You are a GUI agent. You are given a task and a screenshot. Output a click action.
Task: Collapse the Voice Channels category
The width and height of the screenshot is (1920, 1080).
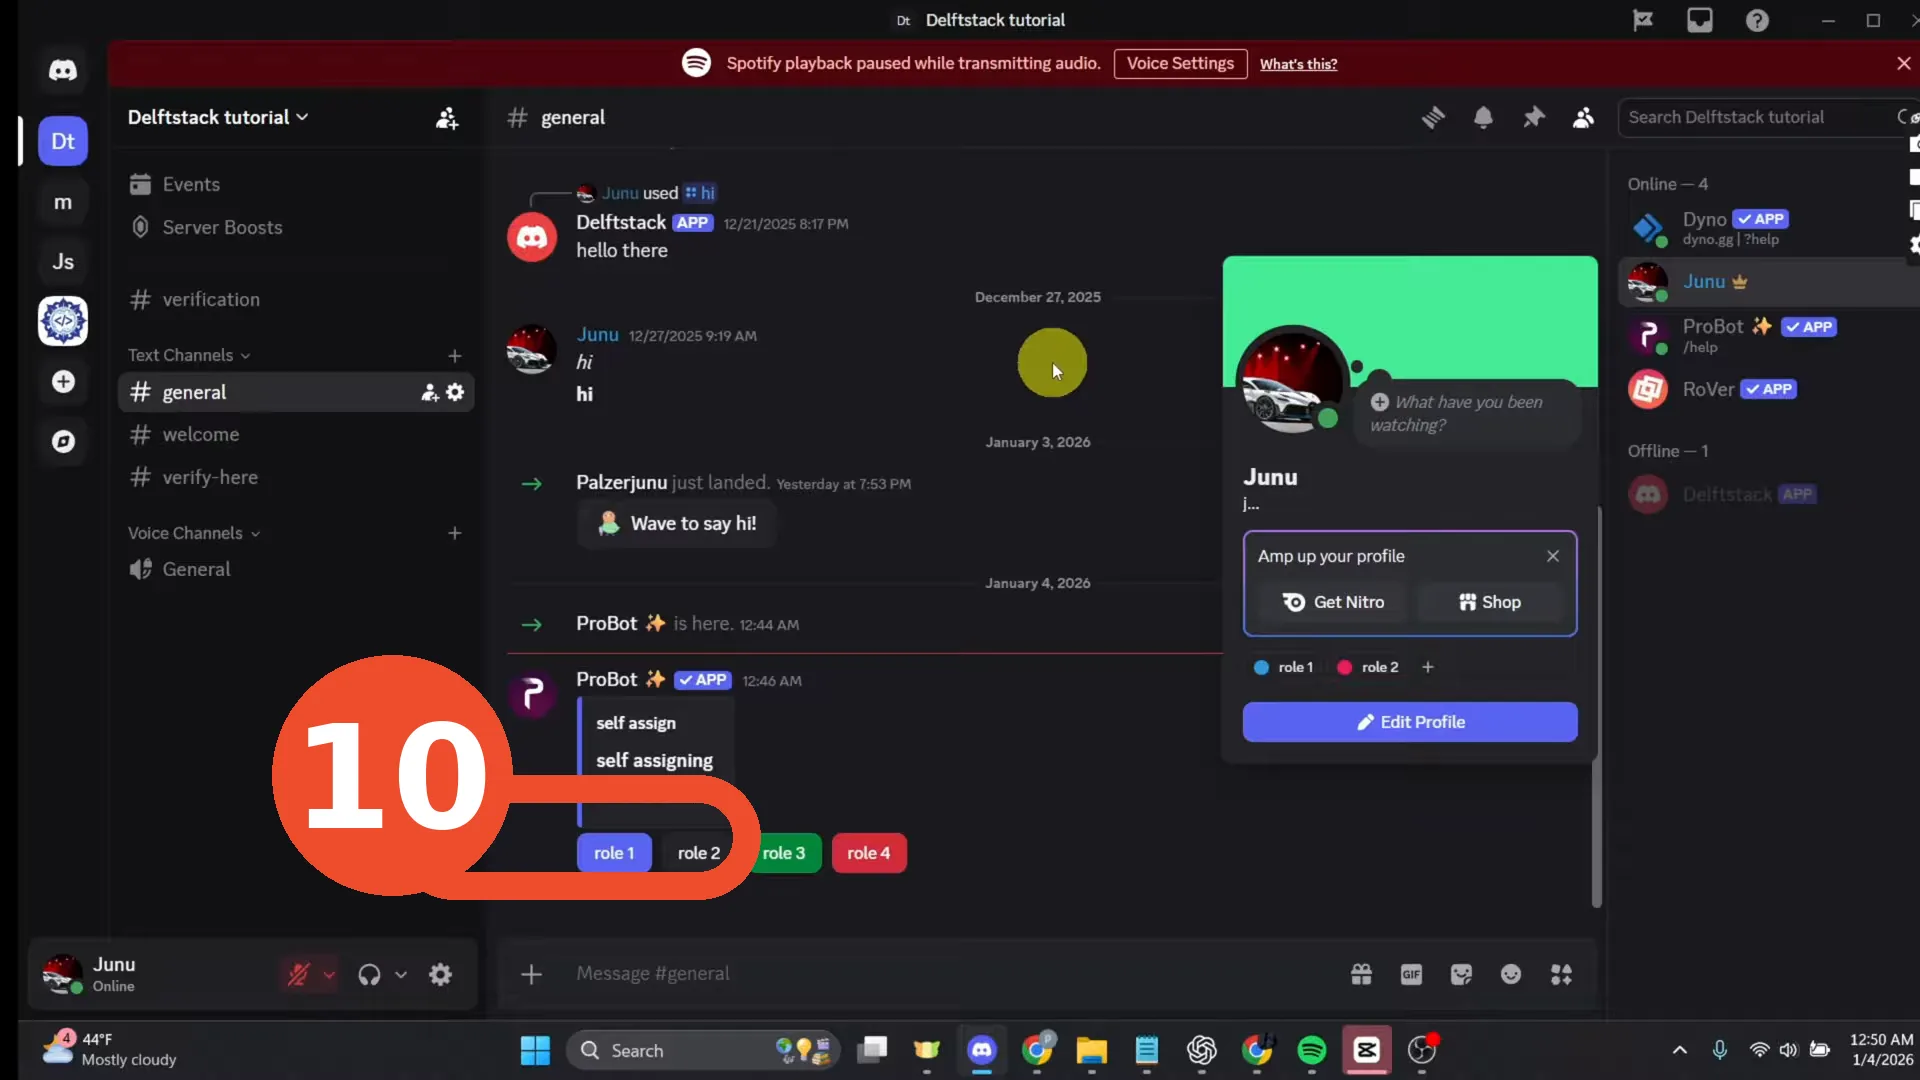click(194, 533)
